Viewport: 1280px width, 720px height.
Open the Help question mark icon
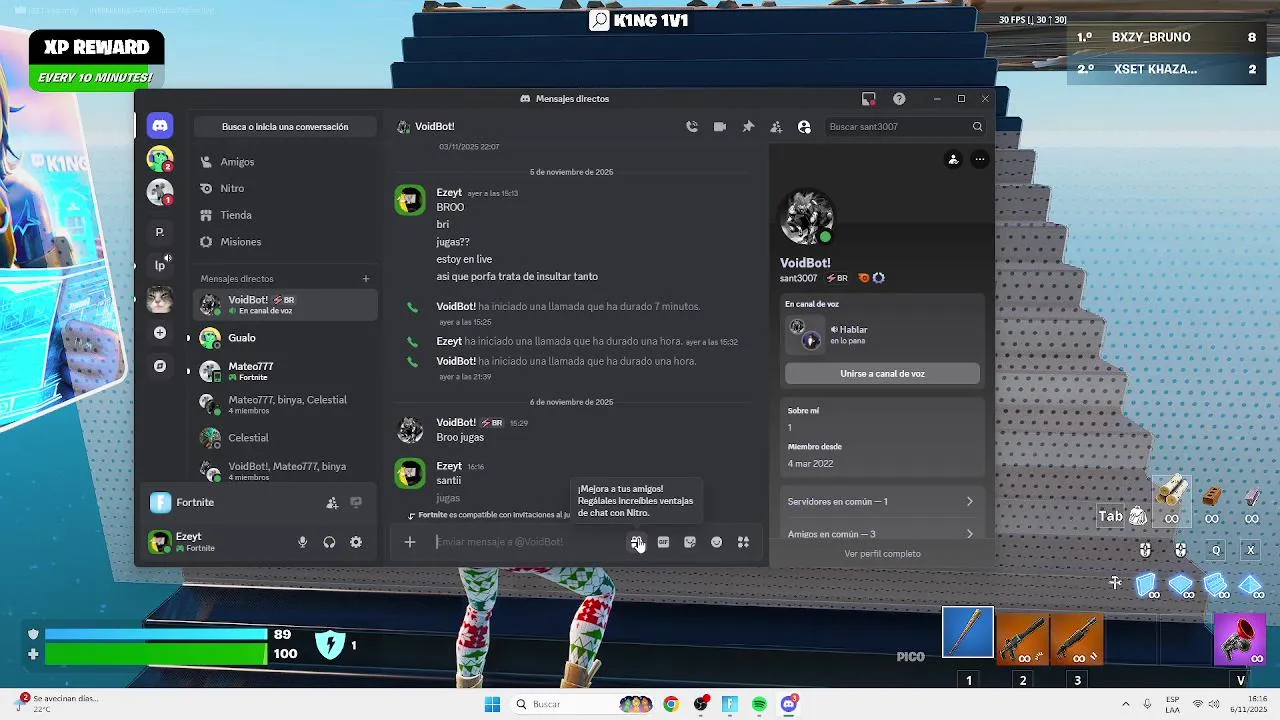899,99
